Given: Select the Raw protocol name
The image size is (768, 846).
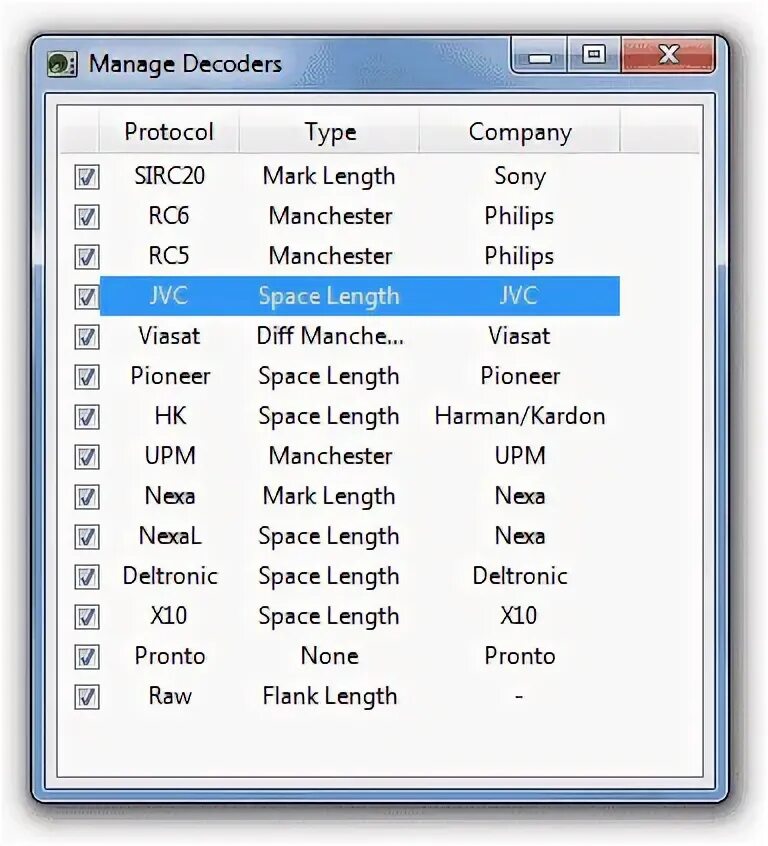Looking at the screenshot, I should click(x=170, y=696).
